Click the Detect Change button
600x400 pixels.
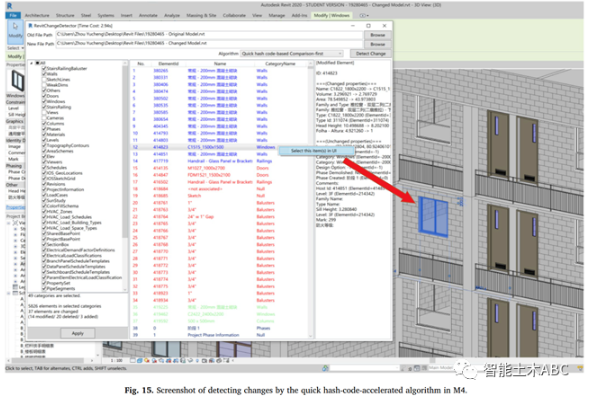(370, 54)
